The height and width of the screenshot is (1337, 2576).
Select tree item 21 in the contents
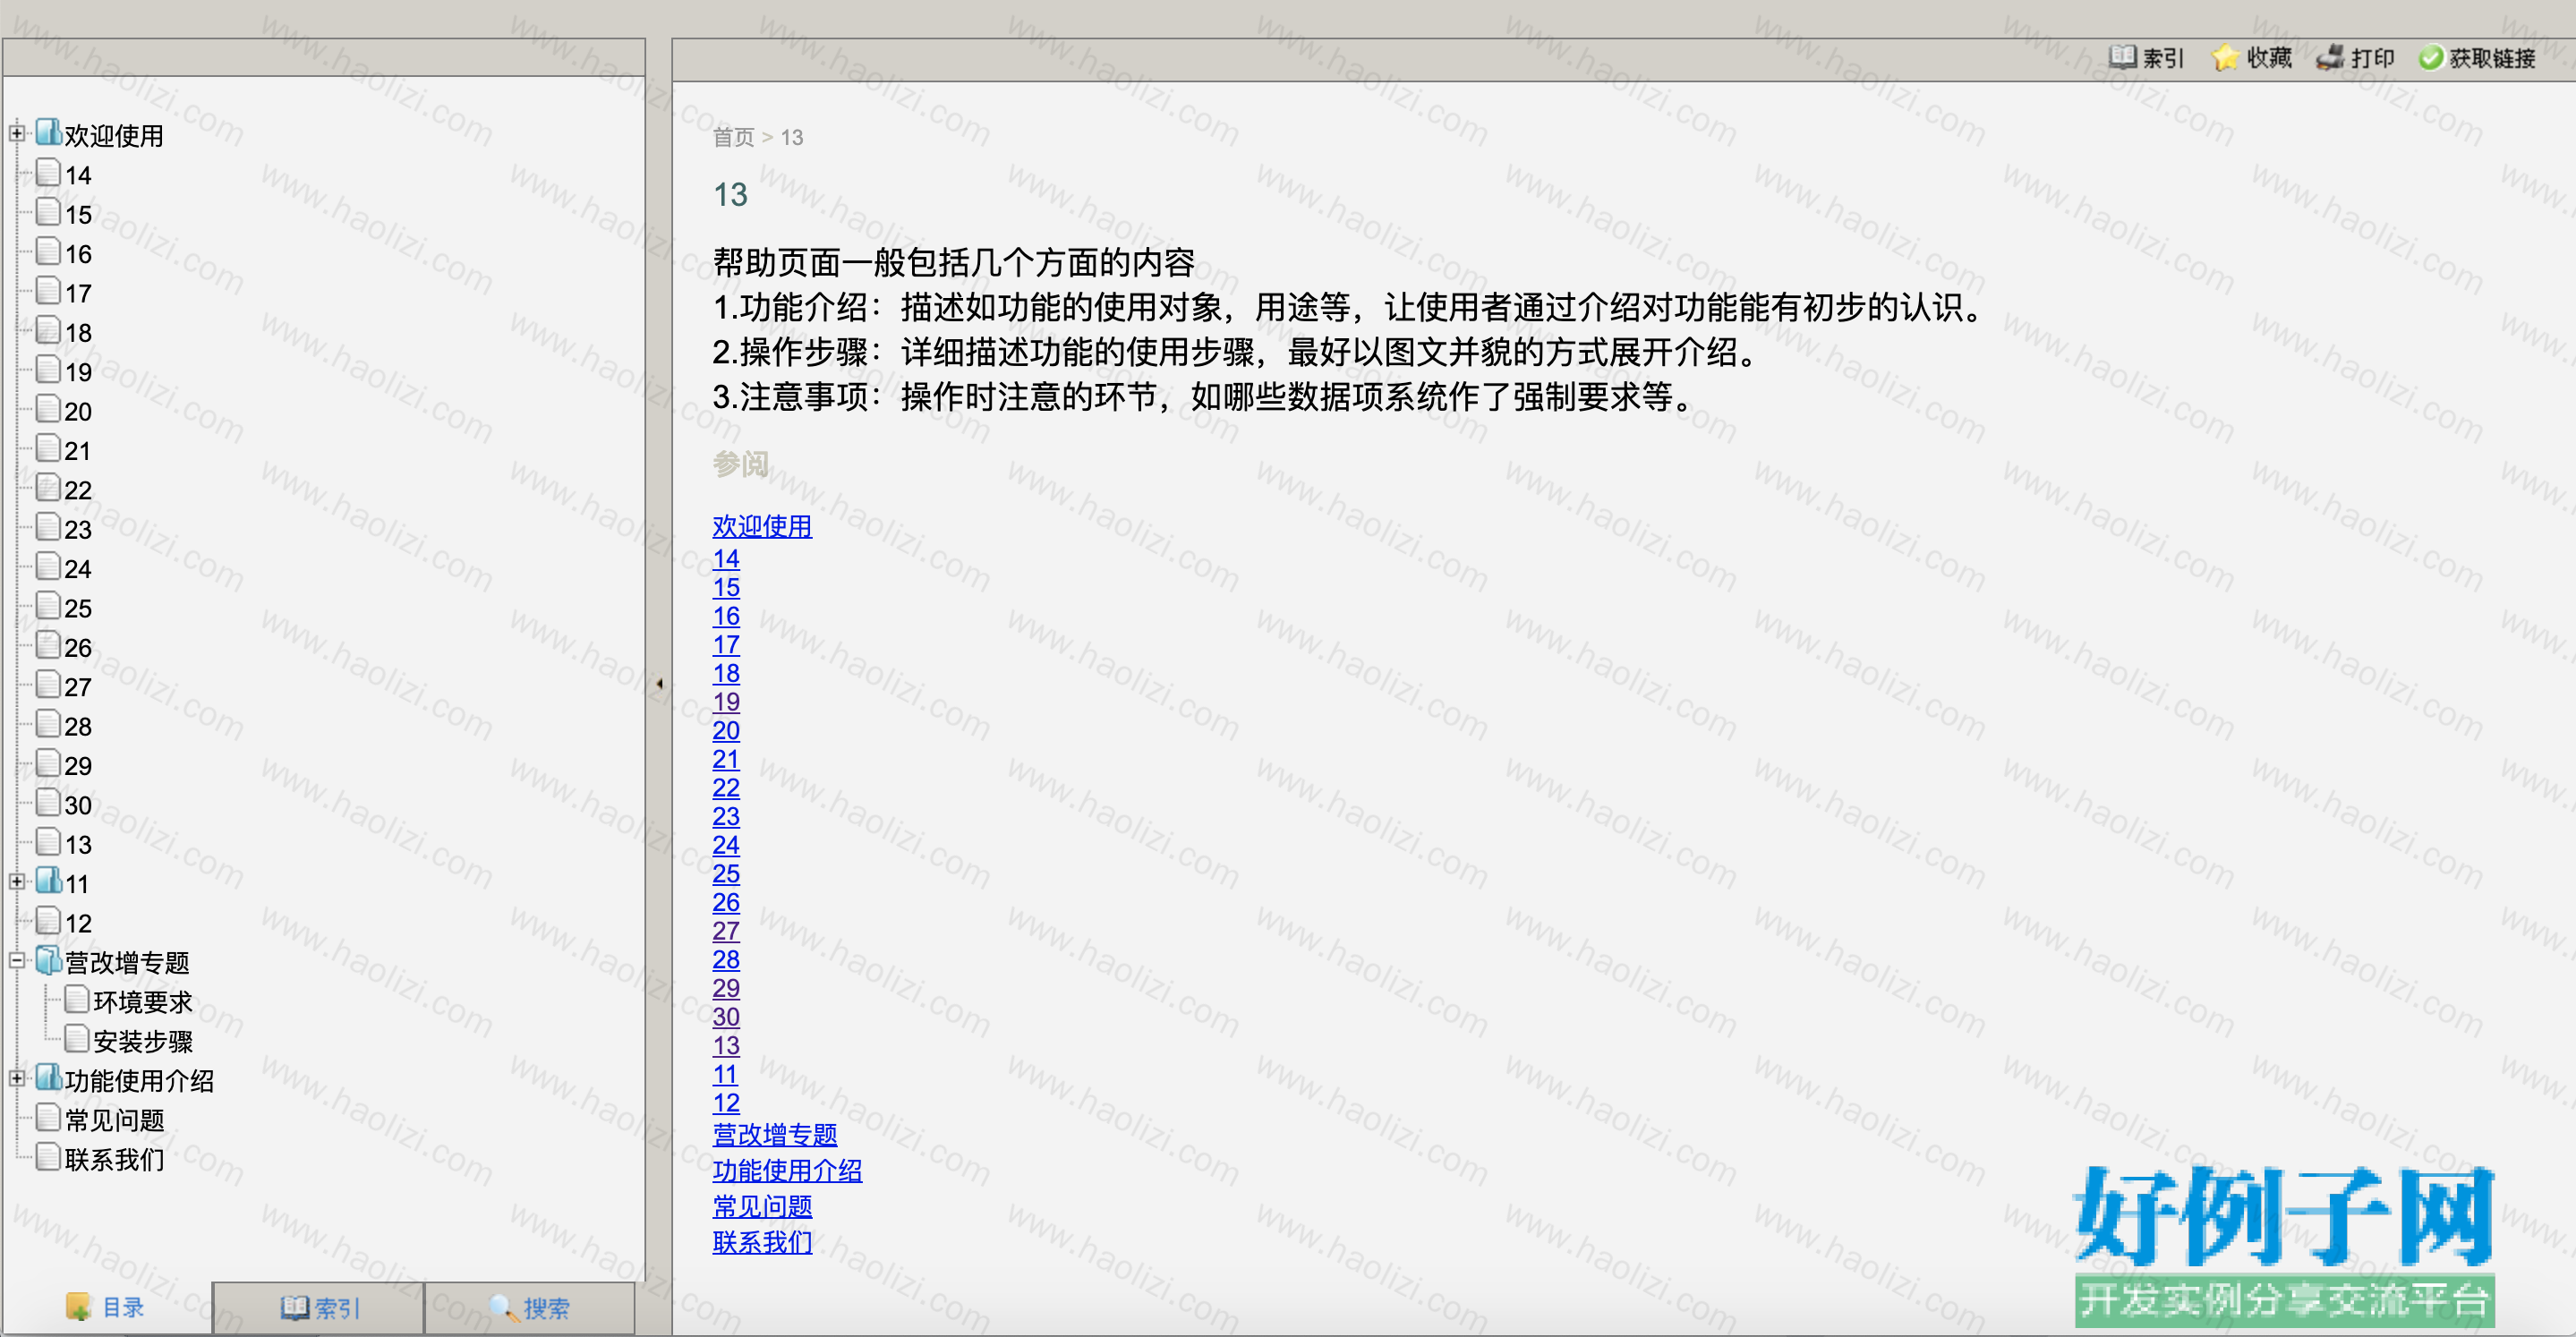pos(78,450)
